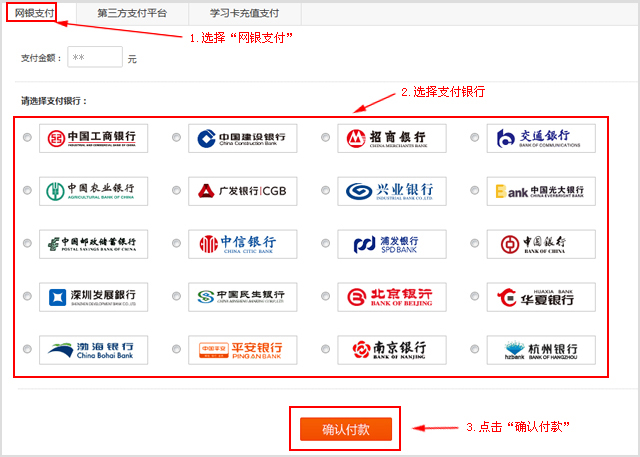640x457 pixels.
Task: Select the radio button for 中国工商银行
Action: click(x=27, y=138)
